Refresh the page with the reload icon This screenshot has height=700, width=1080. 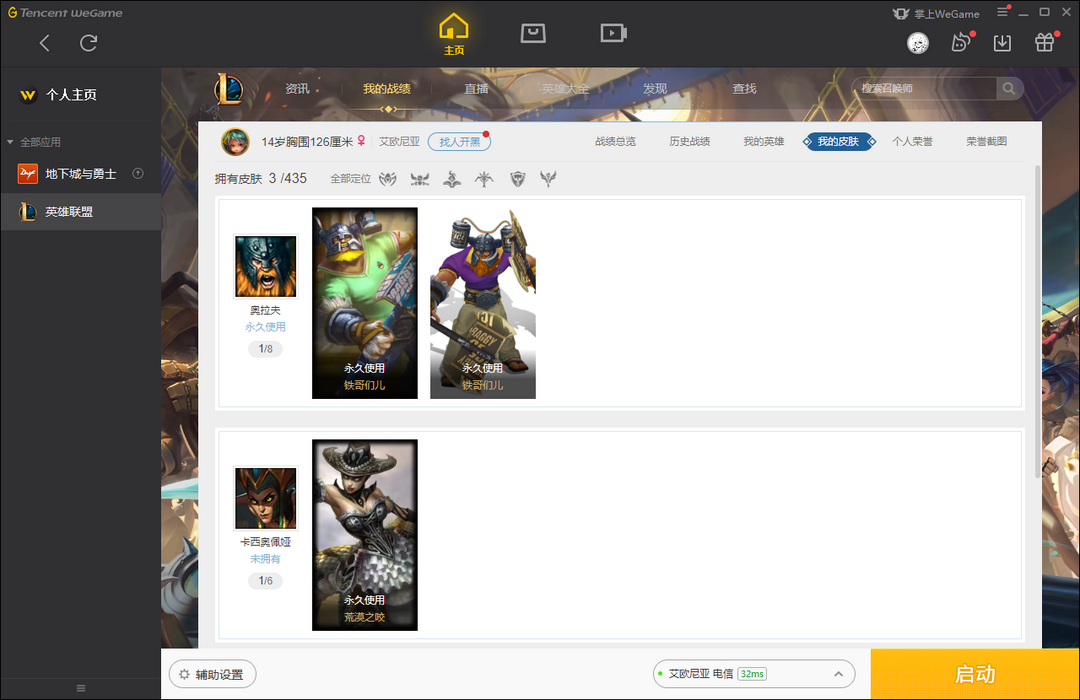point(89,43)
